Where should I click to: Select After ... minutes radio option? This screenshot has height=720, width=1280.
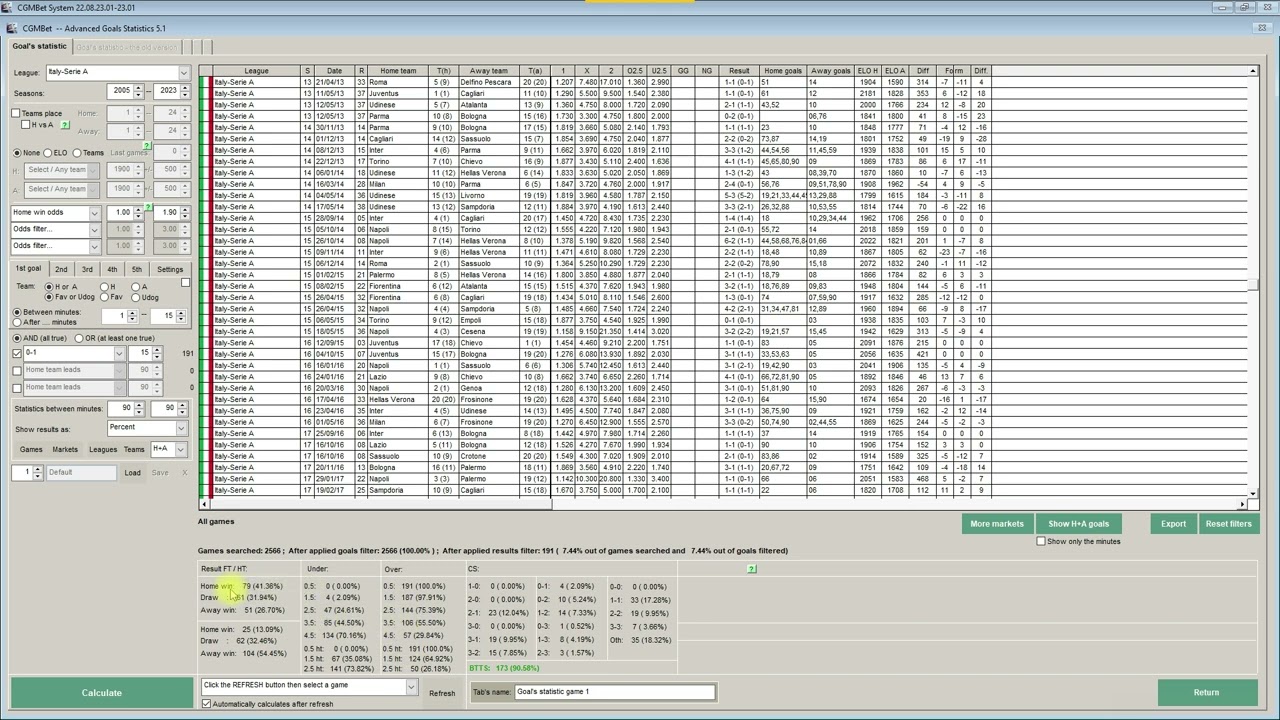(x=17, y=322)
